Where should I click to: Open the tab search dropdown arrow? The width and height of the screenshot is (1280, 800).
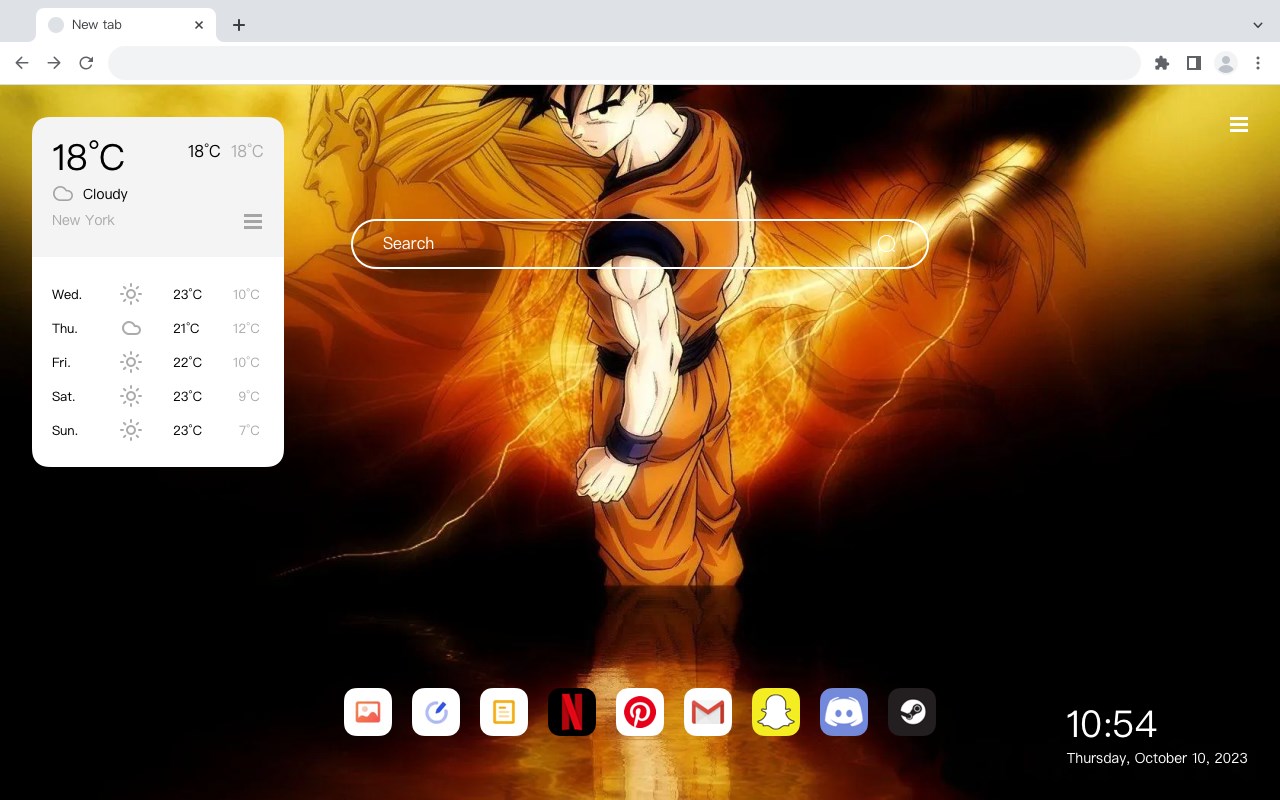1258,25
